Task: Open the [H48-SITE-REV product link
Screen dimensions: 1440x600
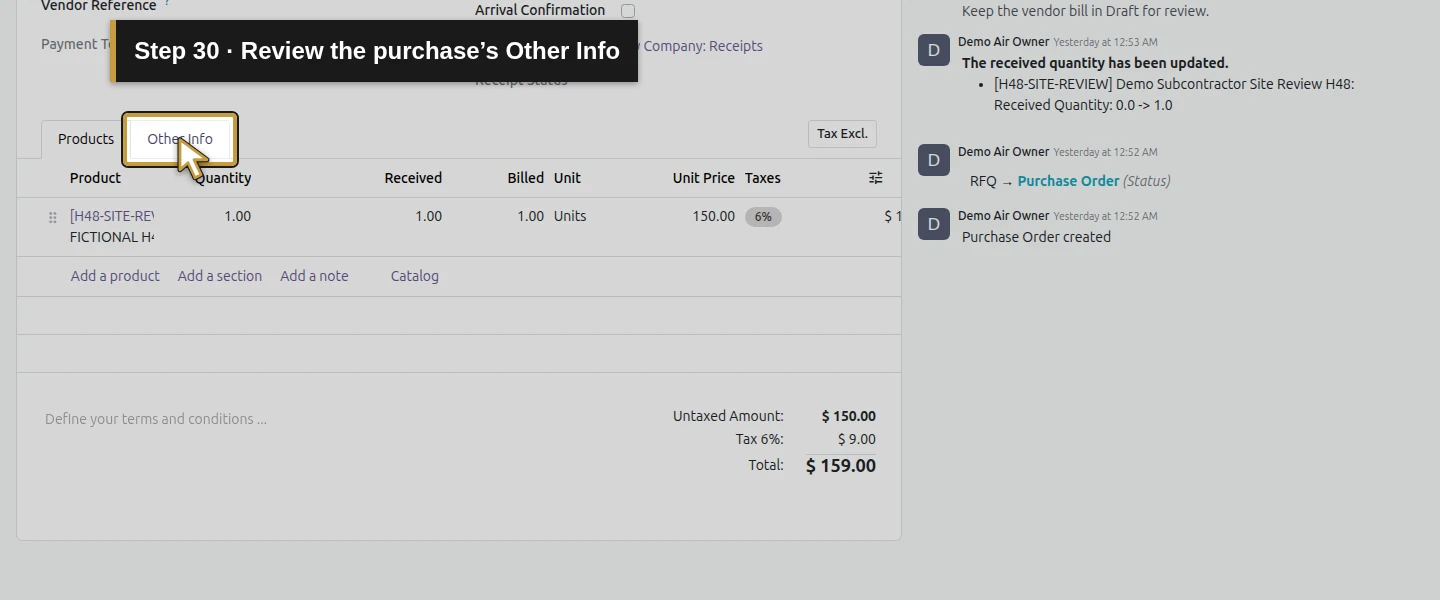Action: pos(112,216)
